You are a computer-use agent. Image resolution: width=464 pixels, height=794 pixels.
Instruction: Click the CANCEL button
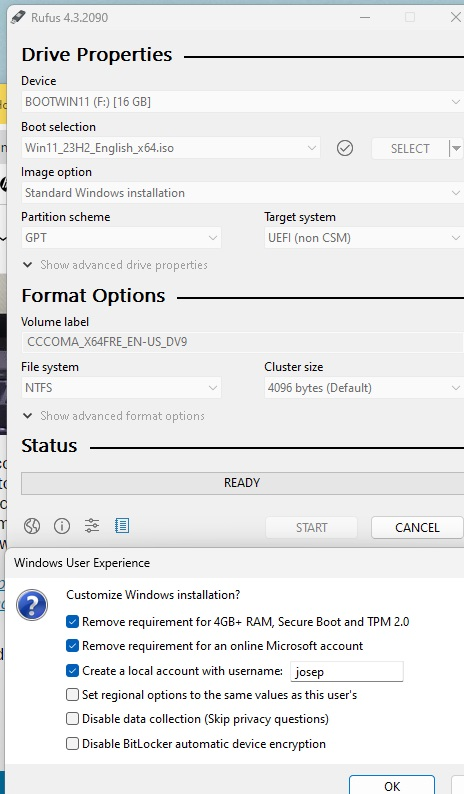[x=417, y=528]
